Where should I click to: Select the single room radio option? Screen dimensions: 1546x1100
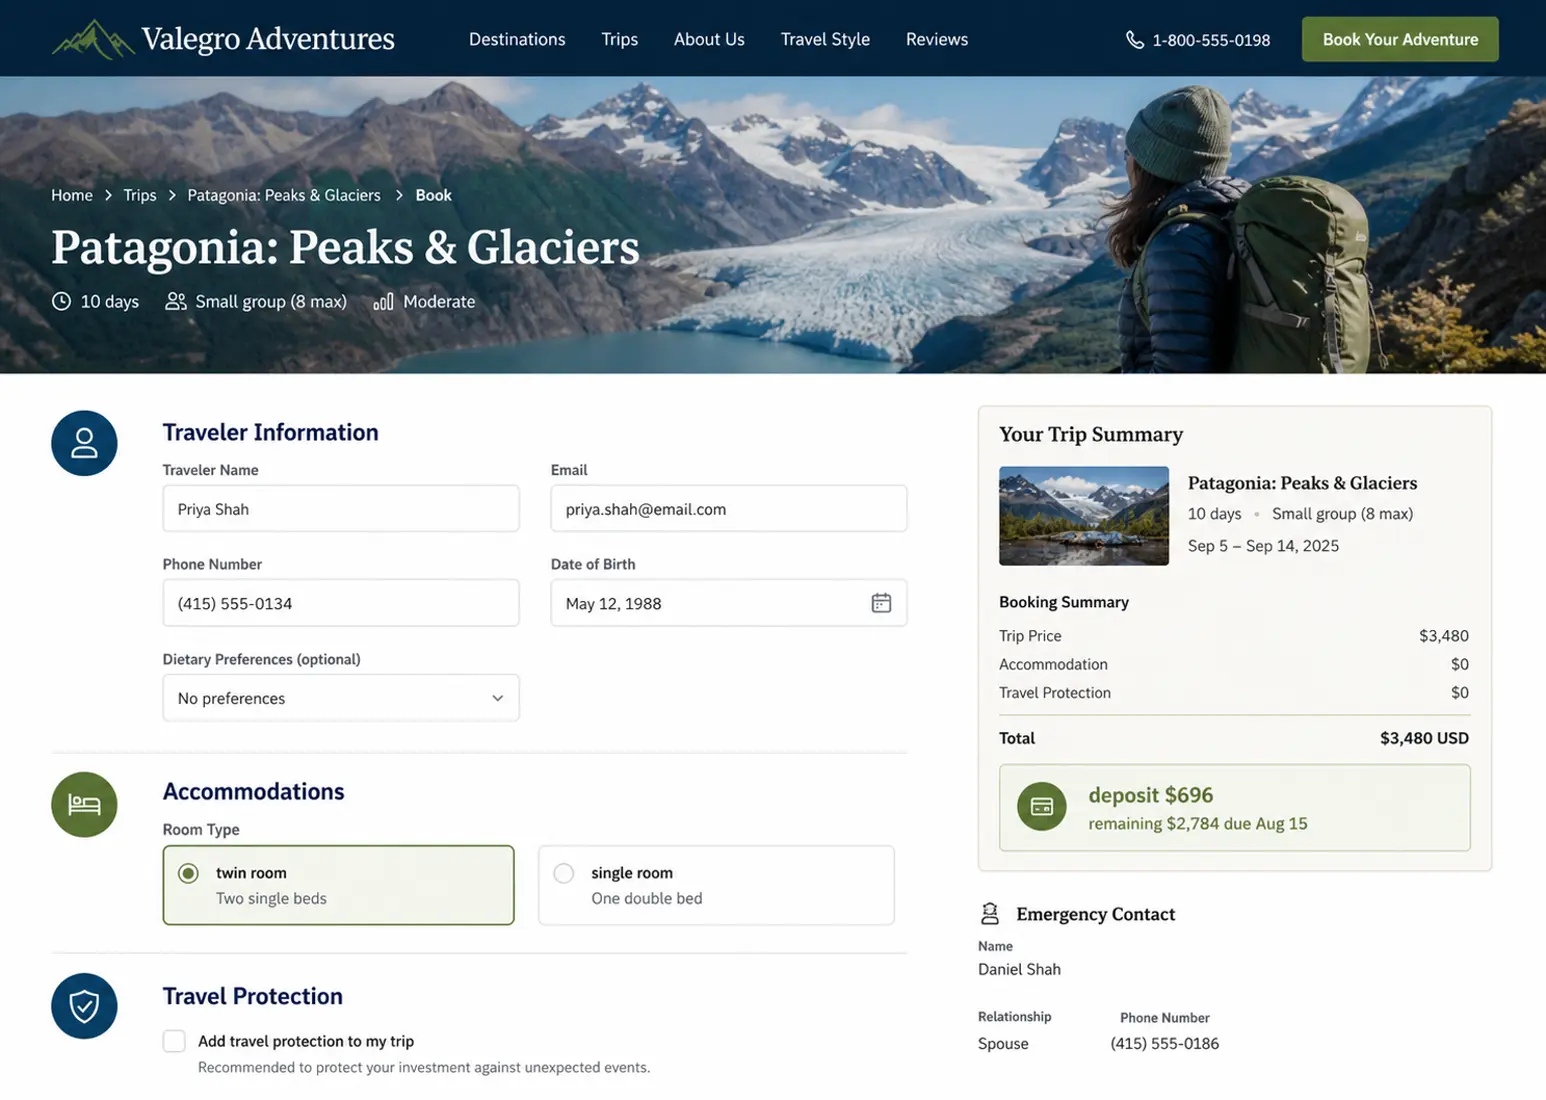[x=564, y=873]
